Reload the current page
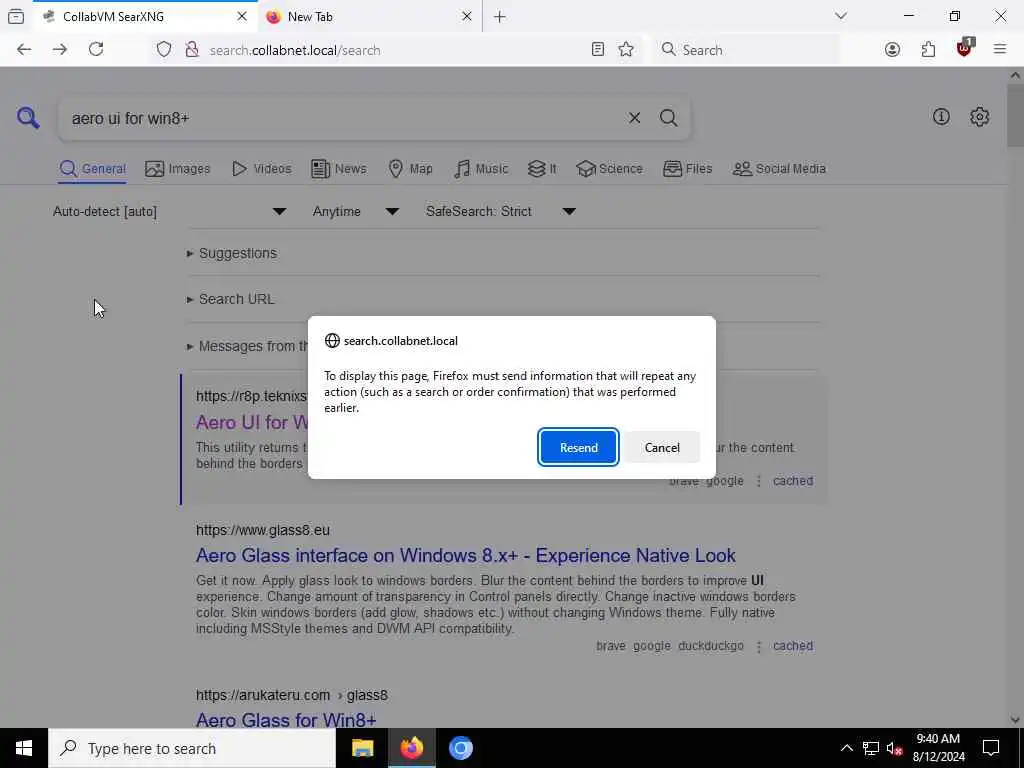 tap(96, 50)
